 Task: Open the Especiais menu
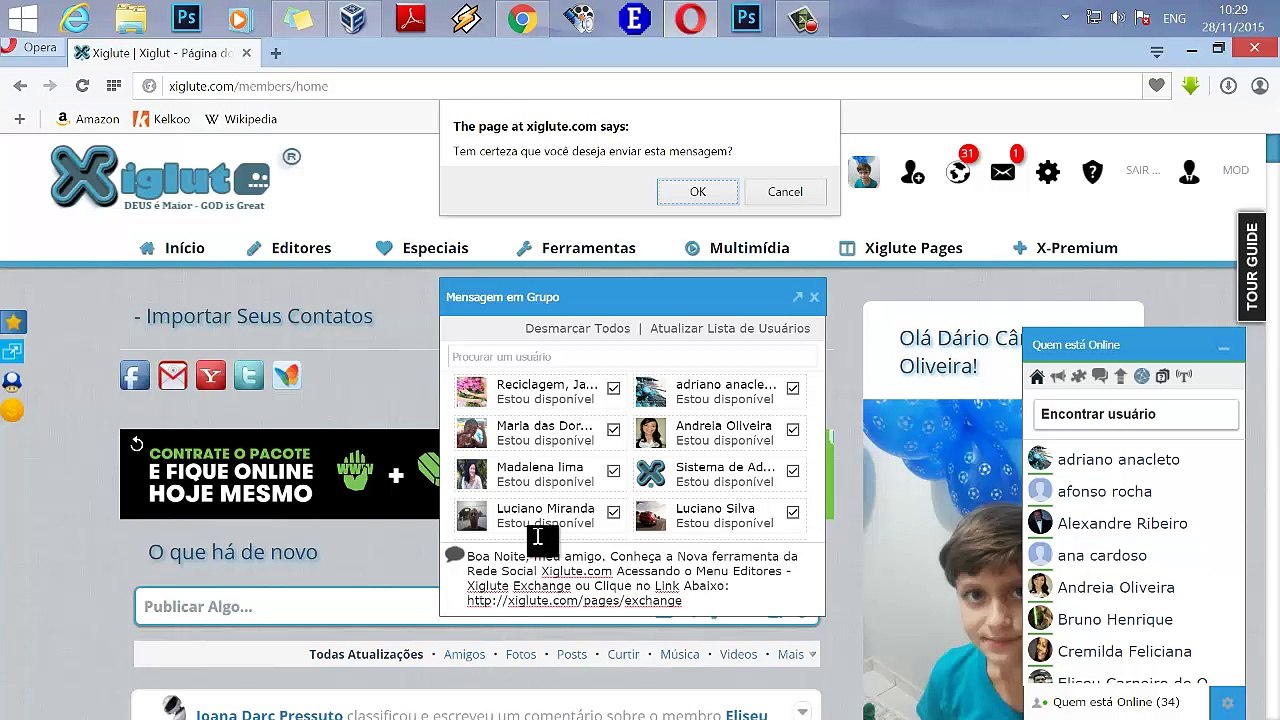pos(422,248)
